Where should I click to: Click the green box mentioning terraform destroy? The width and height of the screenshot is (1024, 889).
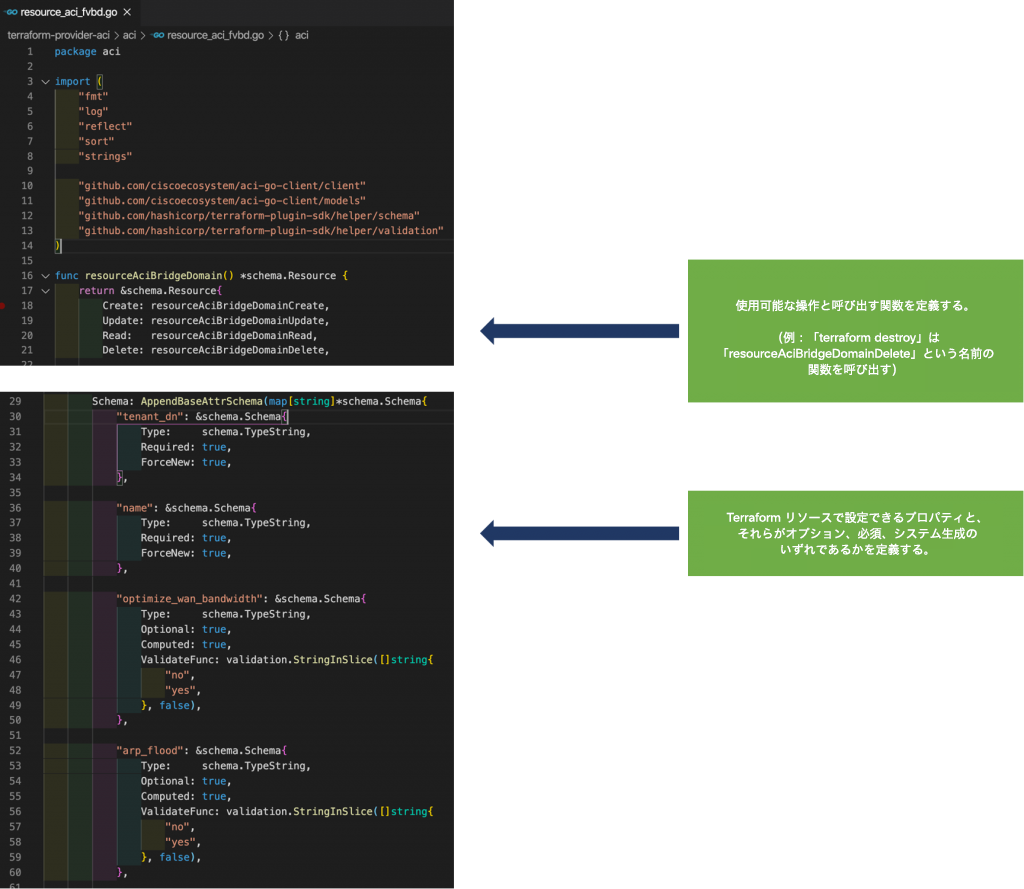click(854, 331)
